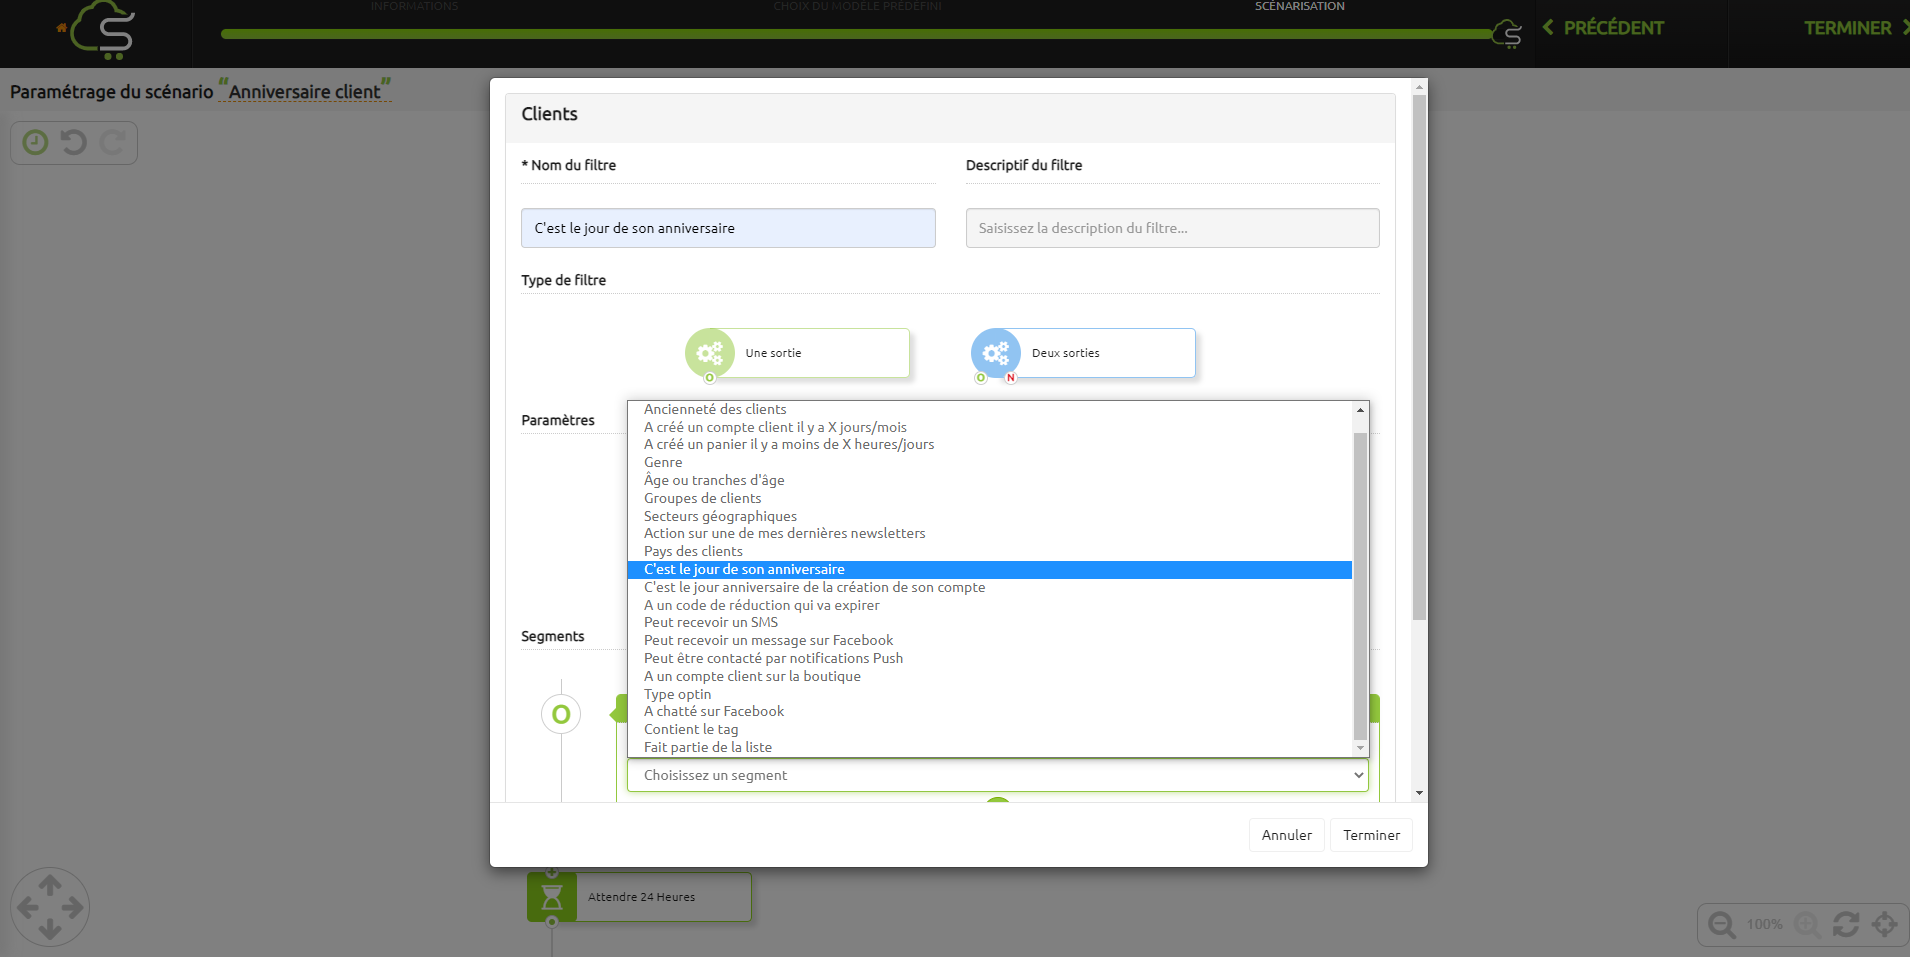Select the Une sortie filter type
The width and height of the screenshot is (1910, 957).
798,353
